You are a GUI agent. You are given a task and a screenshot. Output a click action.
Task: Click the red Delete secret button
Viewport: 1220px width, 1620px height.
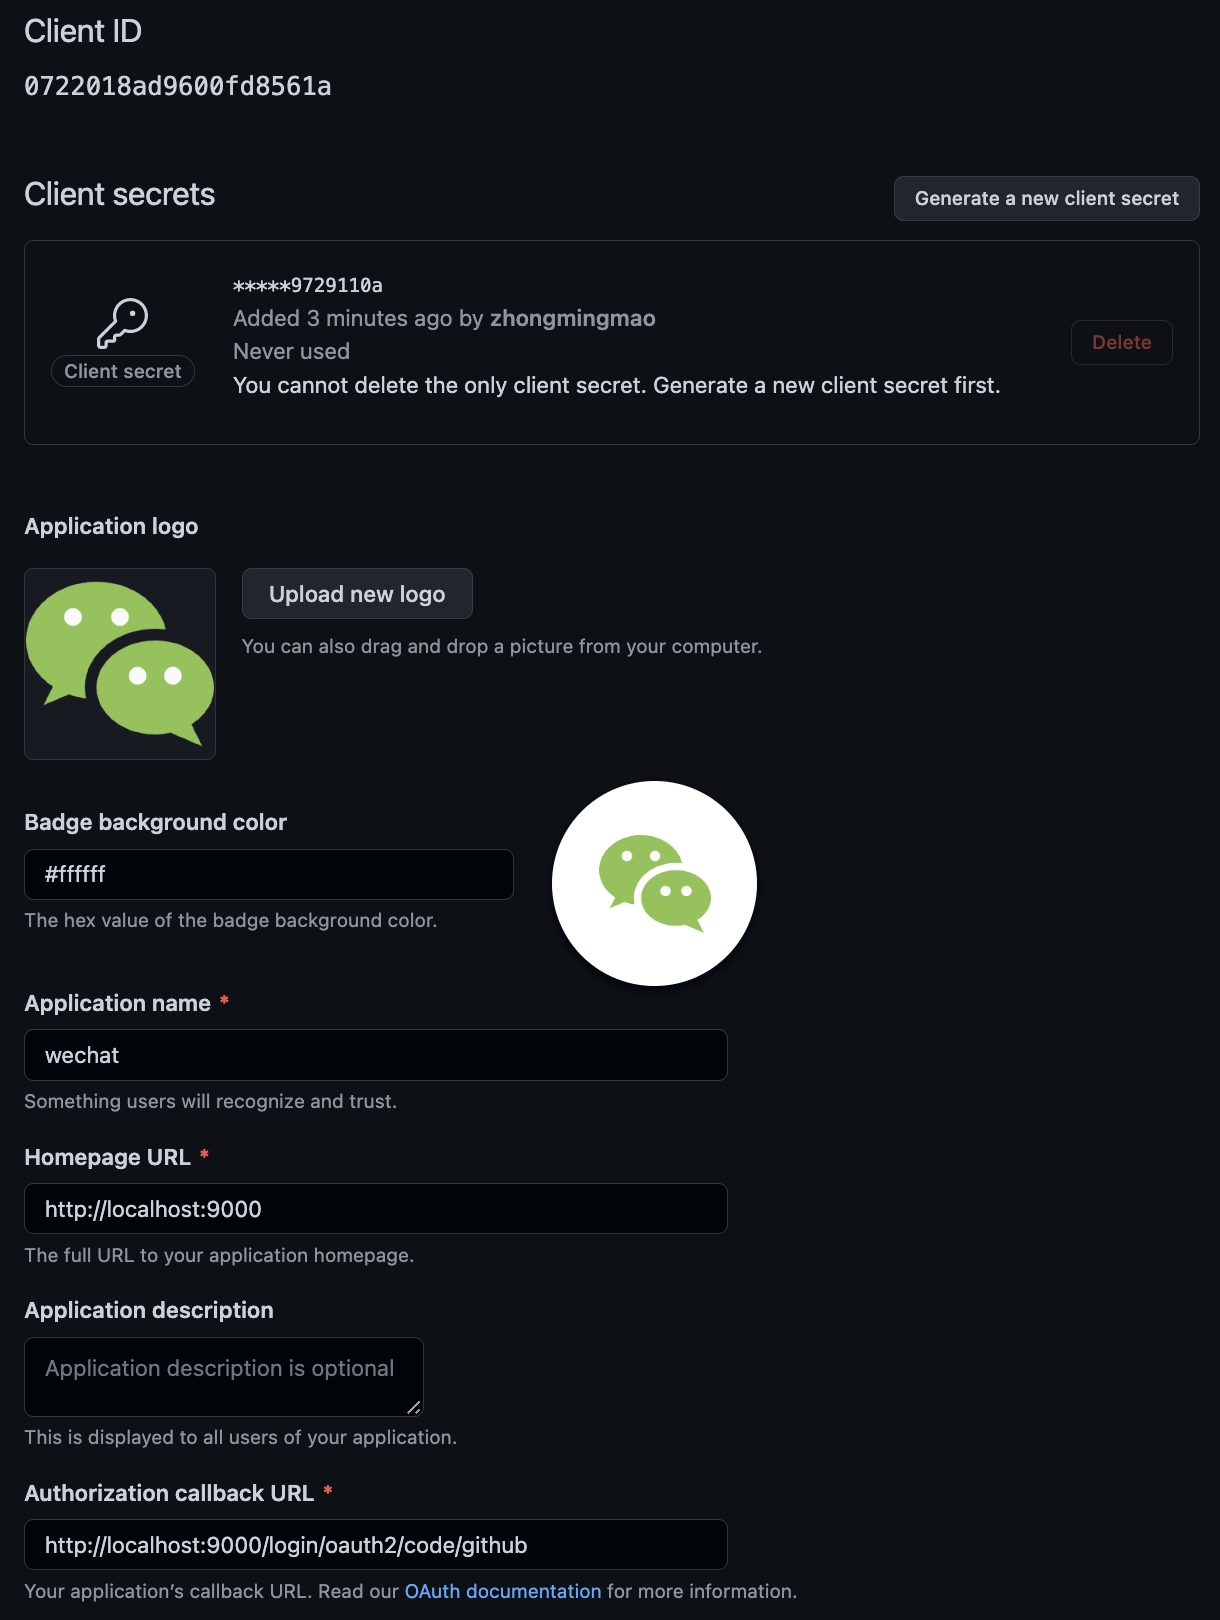(x=1121, y=343)
